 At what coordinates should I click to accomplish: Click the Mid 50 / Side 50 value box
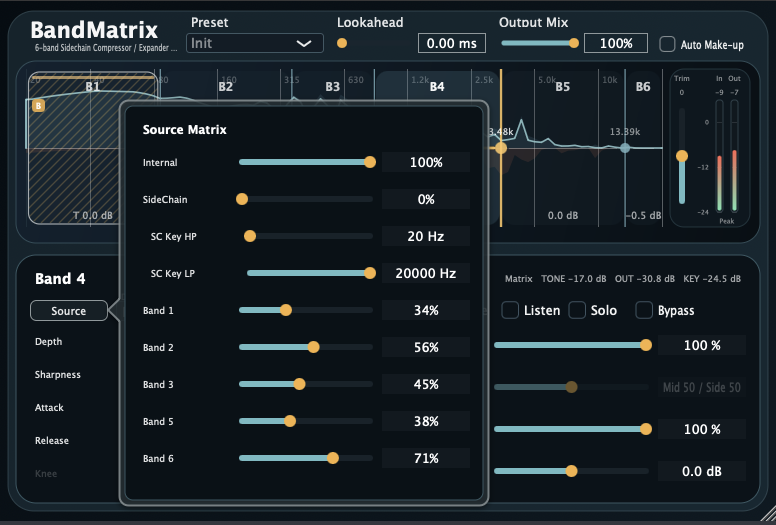pyautogui.click(x=702, y=387)
